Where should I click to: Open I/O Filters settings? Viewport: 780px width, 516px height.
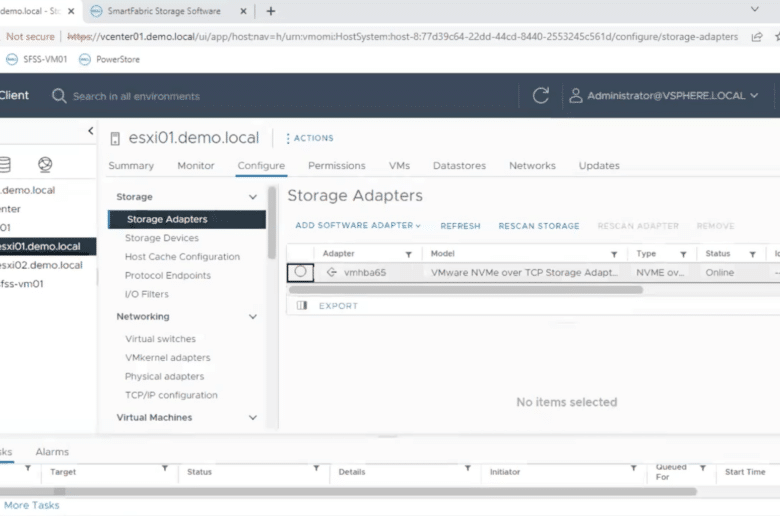[147, 294]
